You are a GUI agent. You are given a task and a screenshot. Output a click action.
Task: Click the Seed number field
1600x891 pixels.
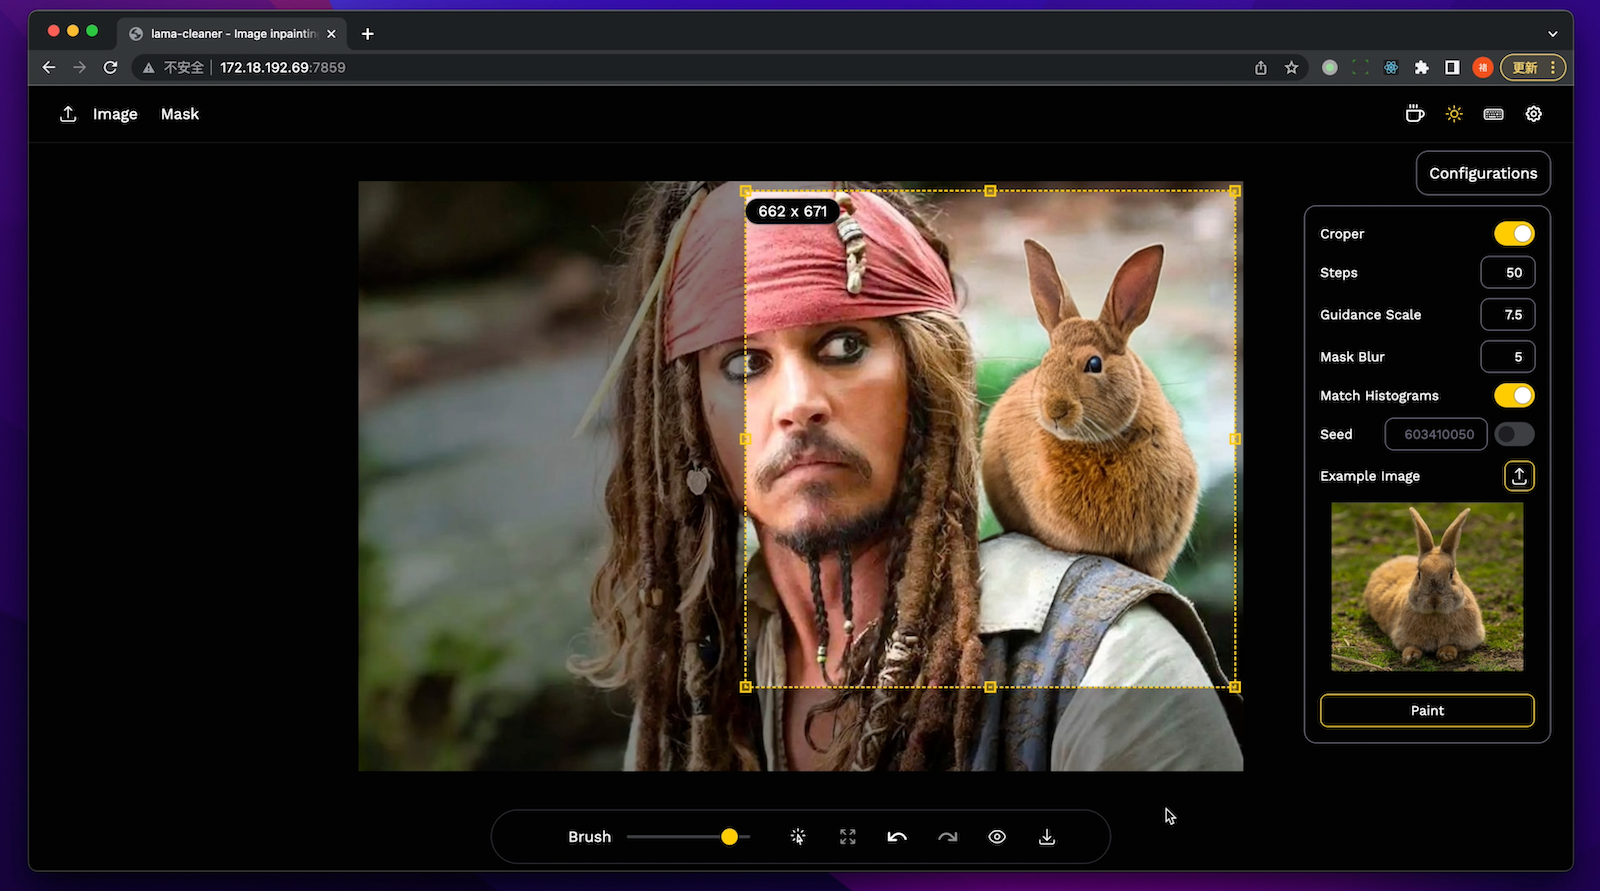(1436, 434)
